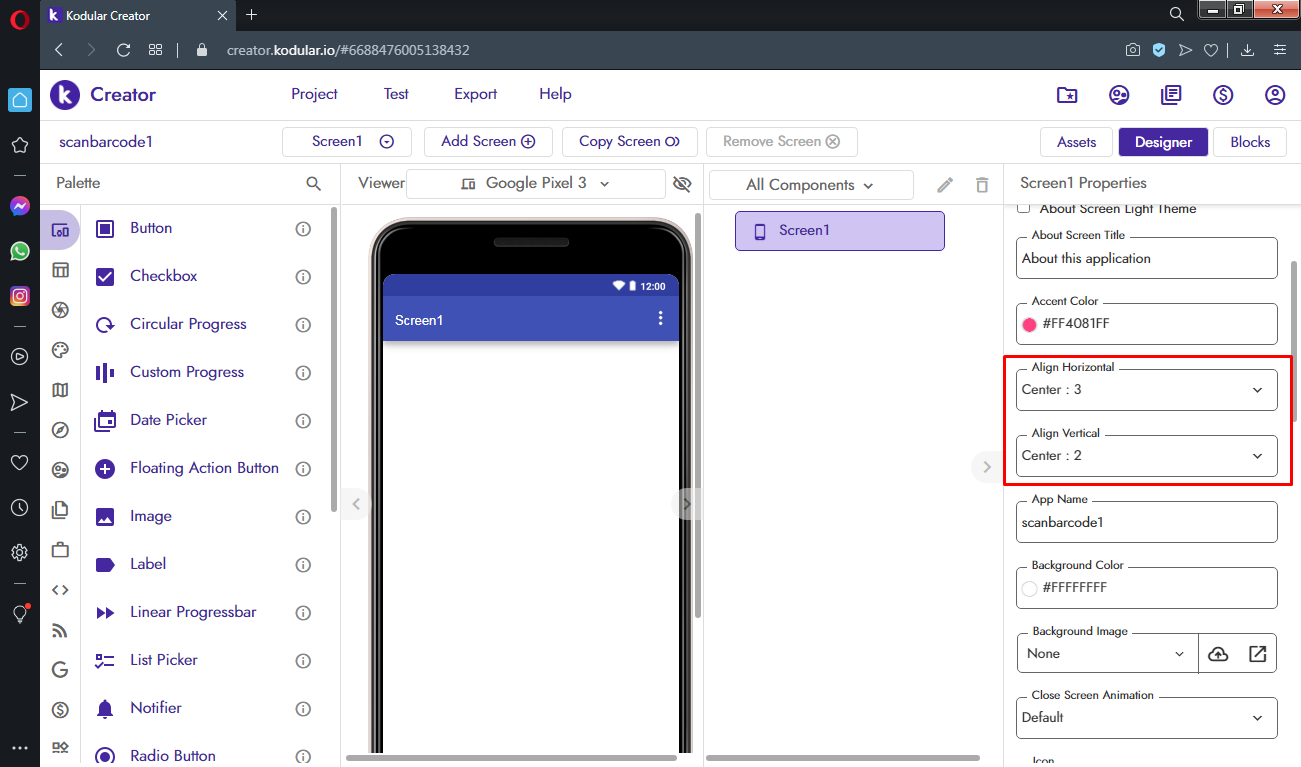Toggle About Screen Light Theme checkbox

click(1023, 208)
